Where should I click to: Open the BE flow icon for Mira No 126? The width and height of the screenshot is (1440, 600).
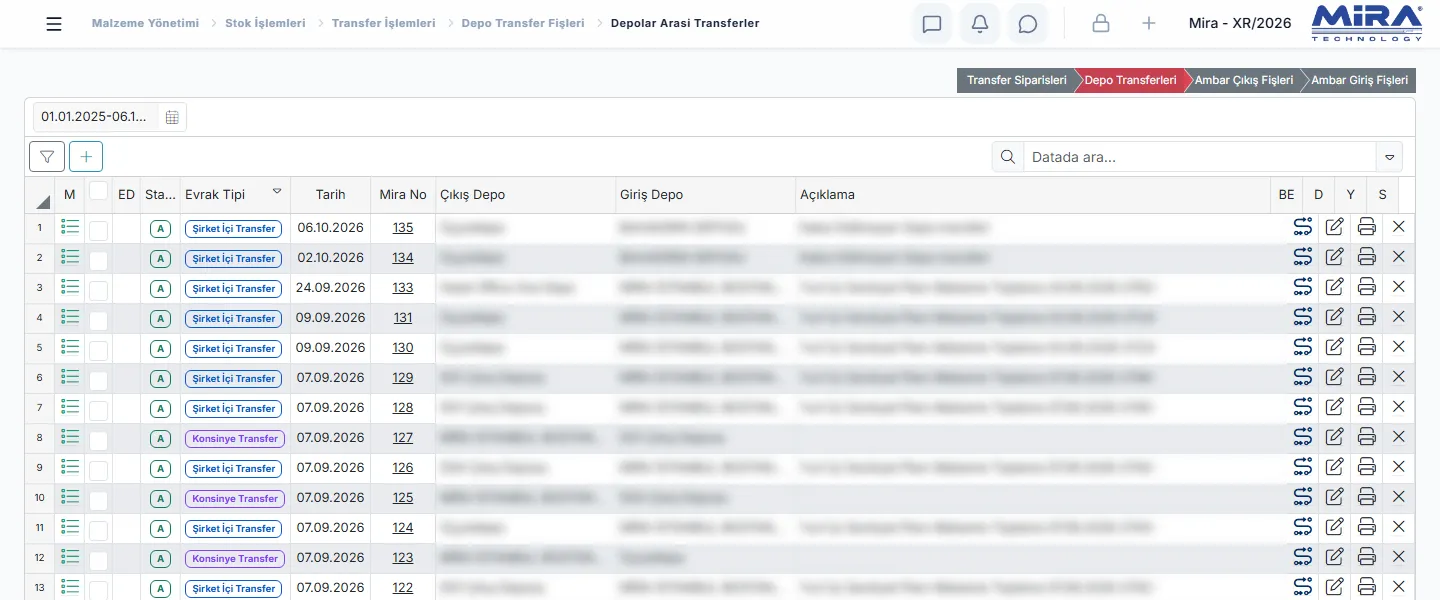[x=1302, y=467]
